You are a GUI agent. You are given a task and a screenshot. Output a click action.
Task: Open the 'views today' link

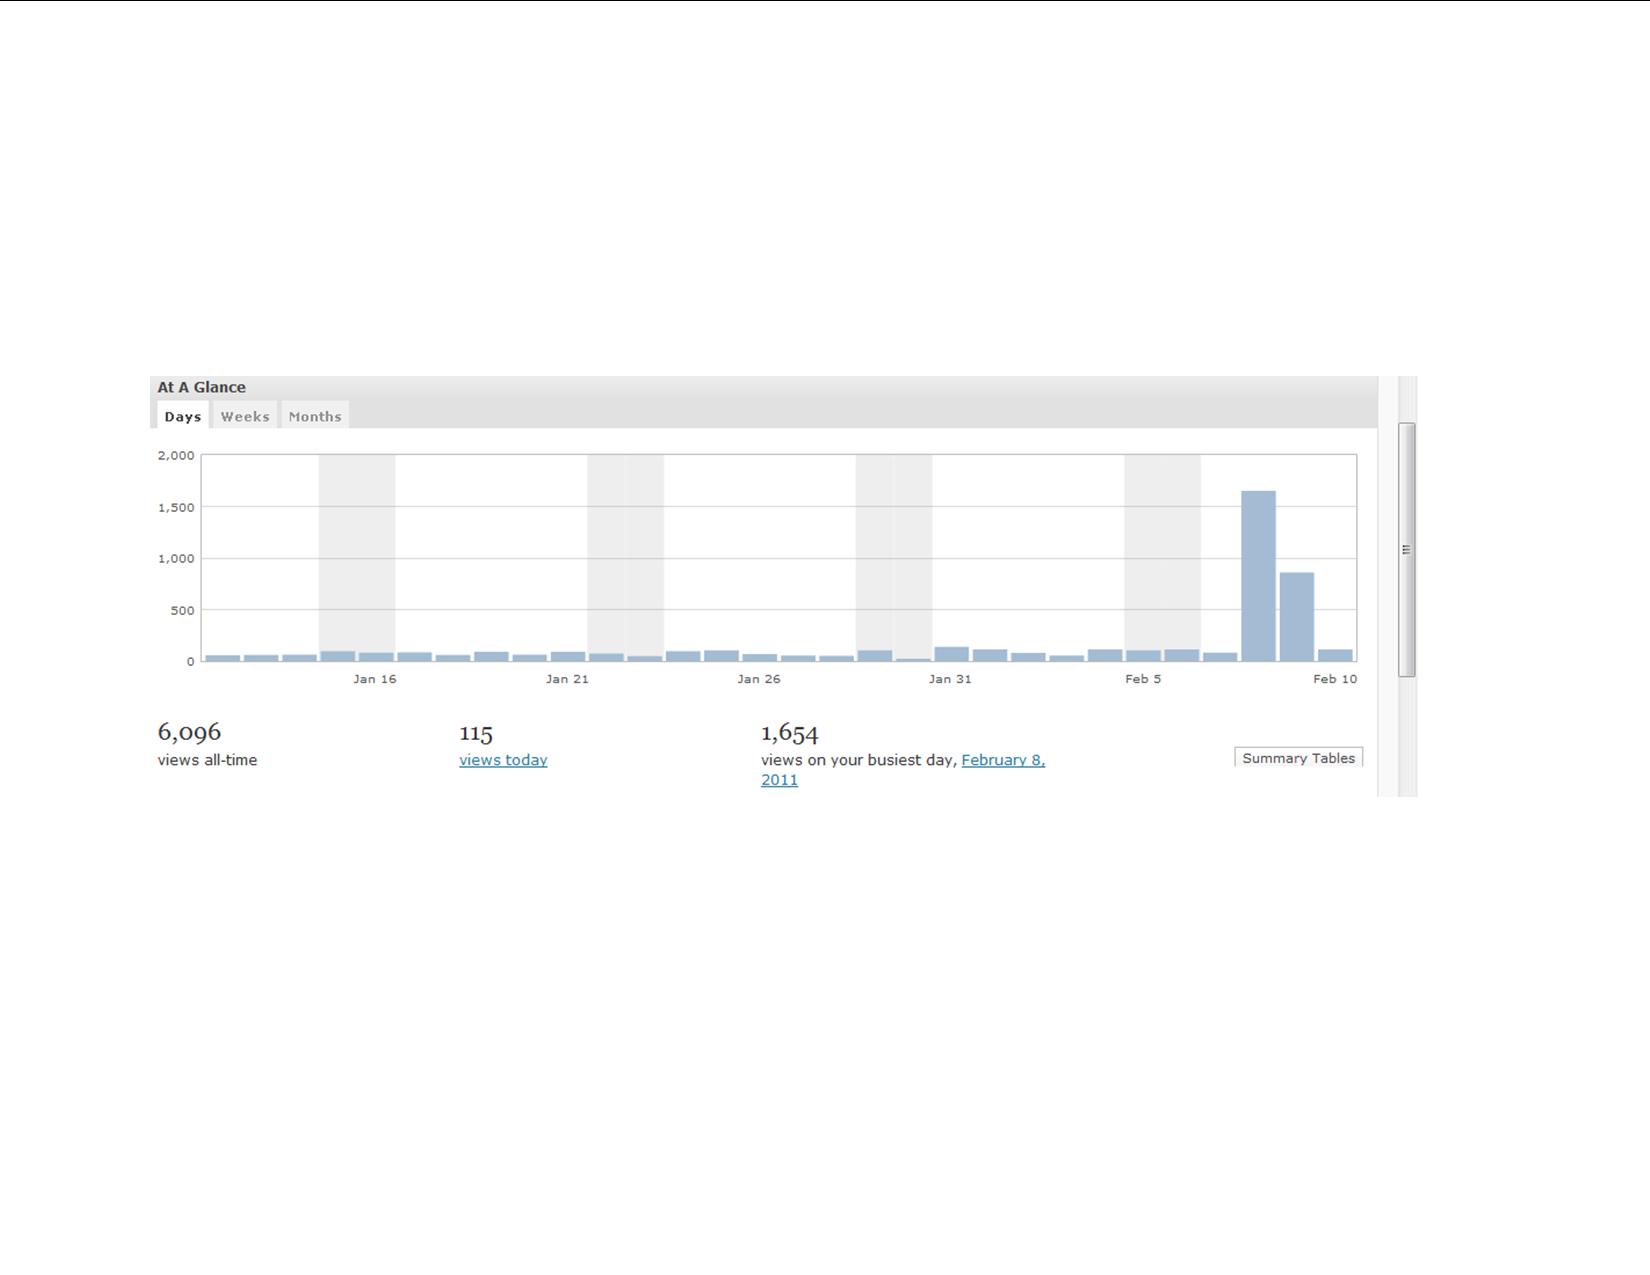pos(503,760)
